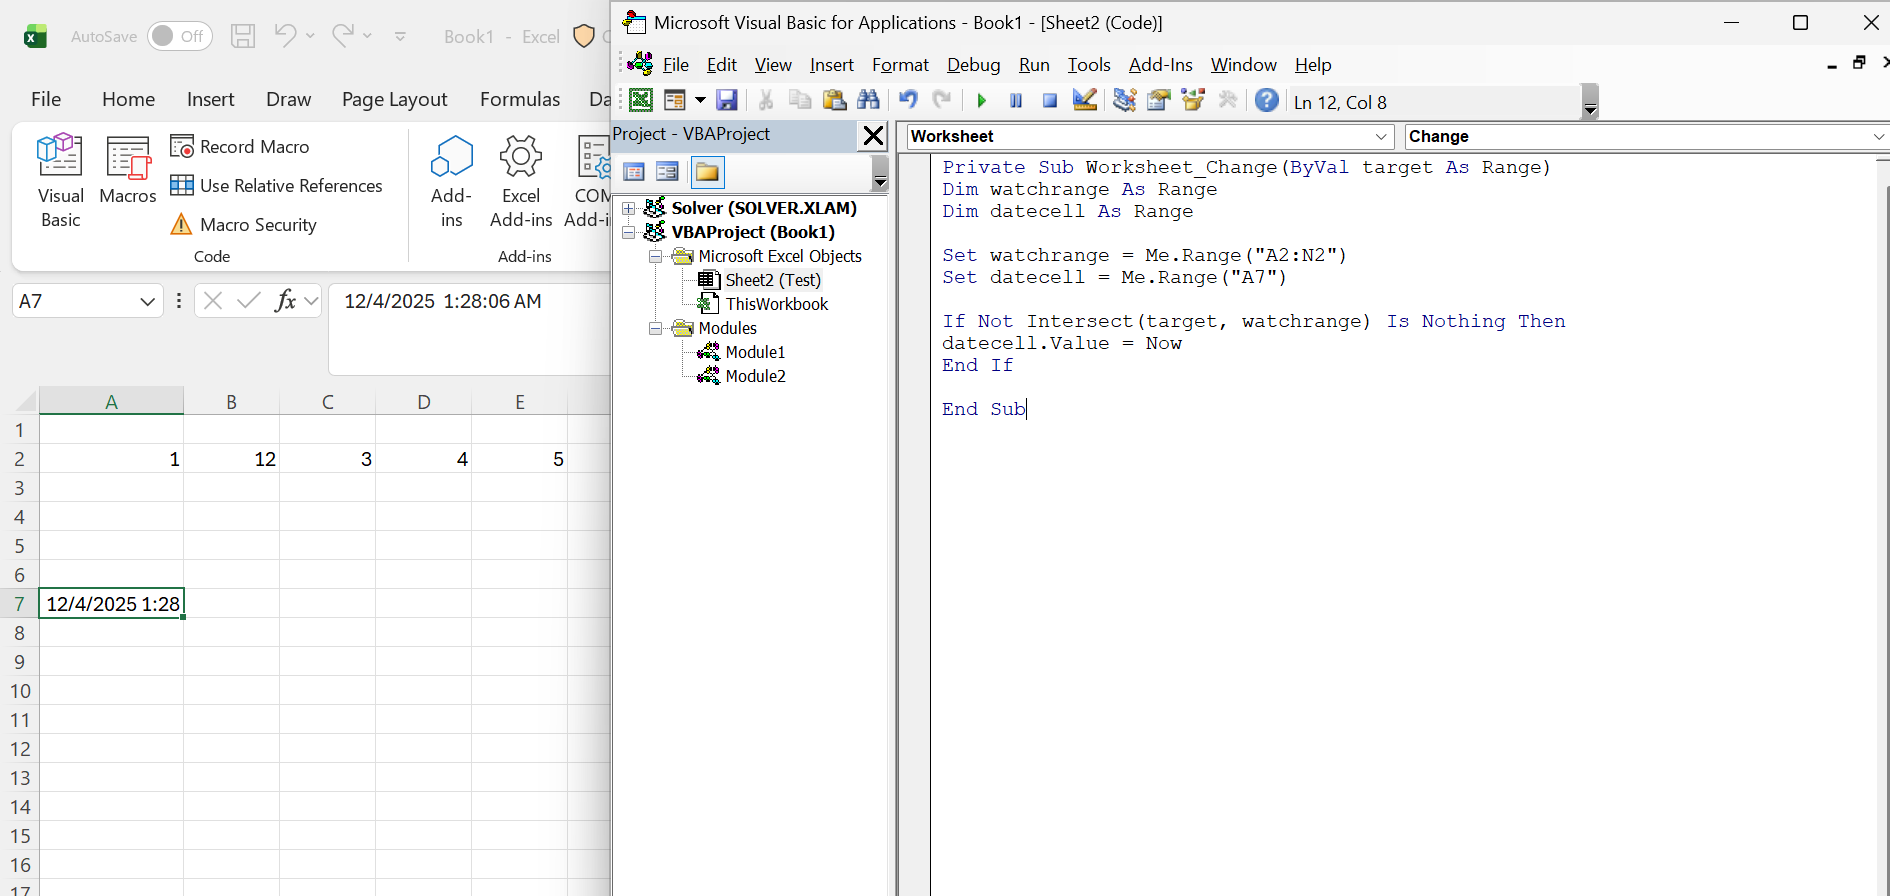Open the Undo history dropdown in Excel

pyautogui.click(x=310, y=36)
